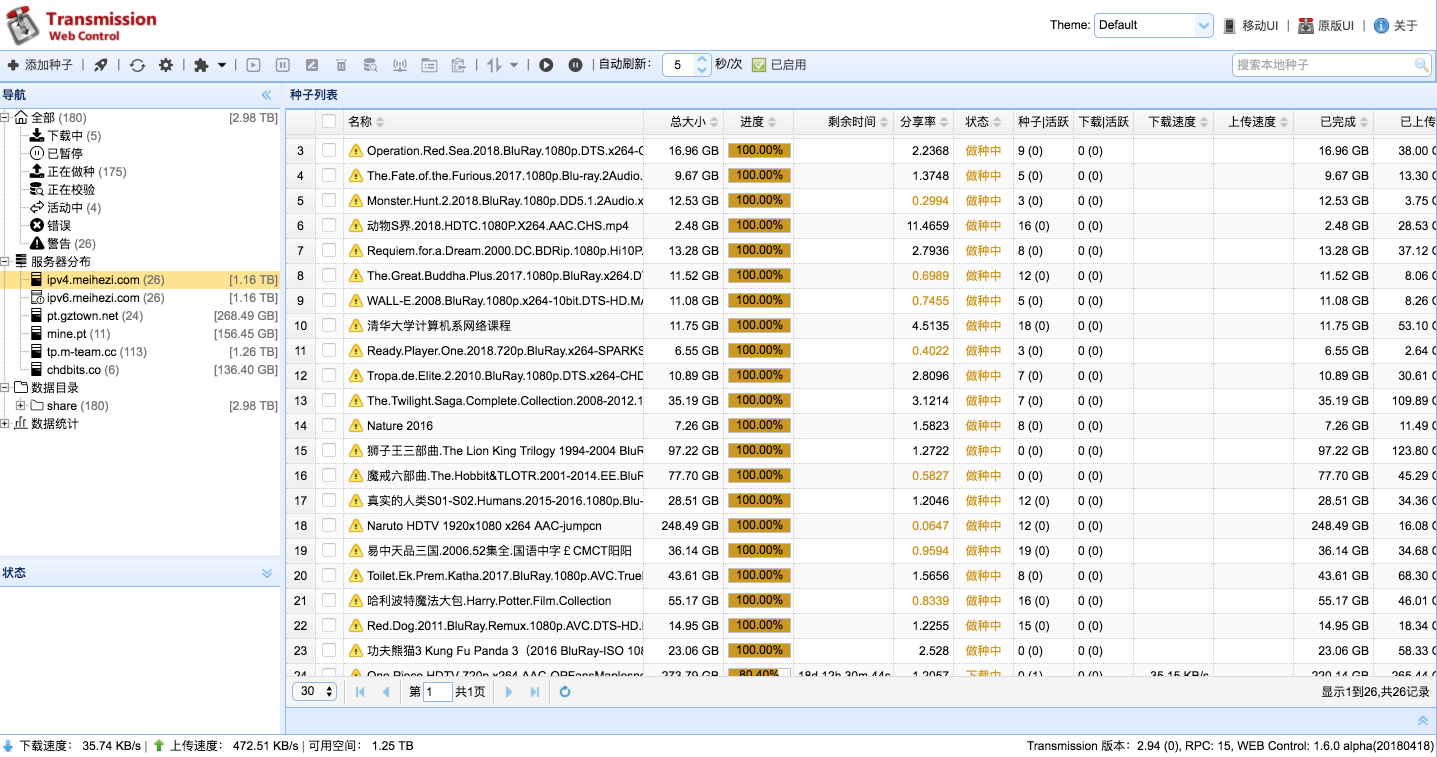Viewport: 1437px width, 757px height.
Task: Open the plugin dropdown arrow
Action: coord(222,65)
